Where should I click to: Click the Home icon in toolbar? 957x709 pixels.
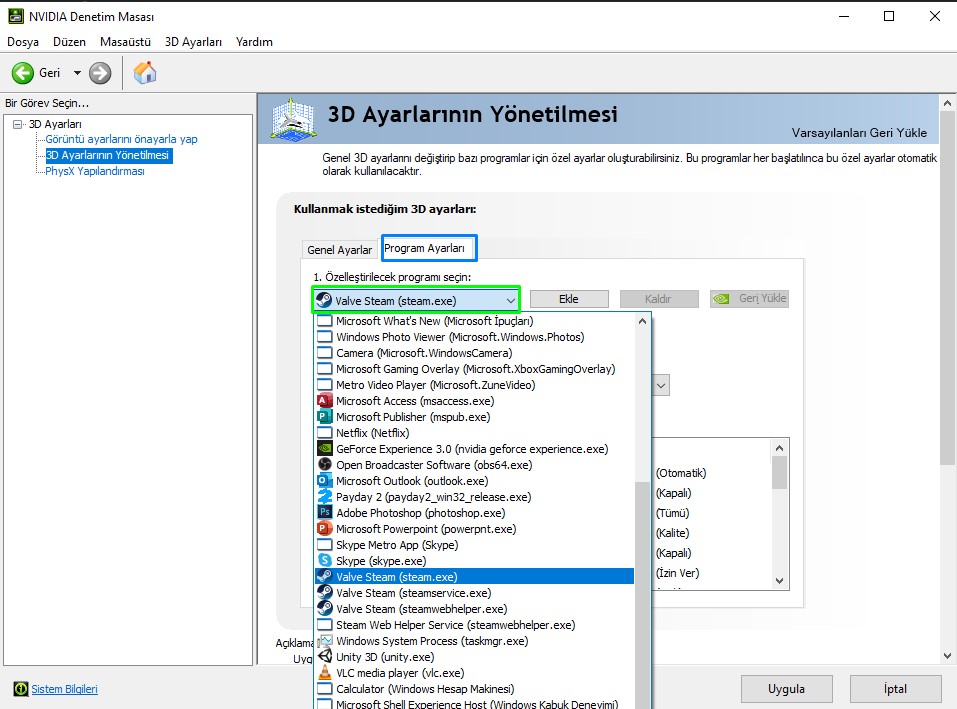pyautogui.click(x=145, y=73)
